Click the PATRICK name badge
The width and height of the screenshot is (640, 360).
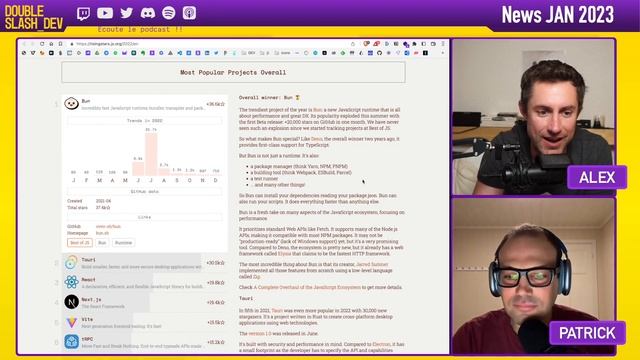(587, 333)
